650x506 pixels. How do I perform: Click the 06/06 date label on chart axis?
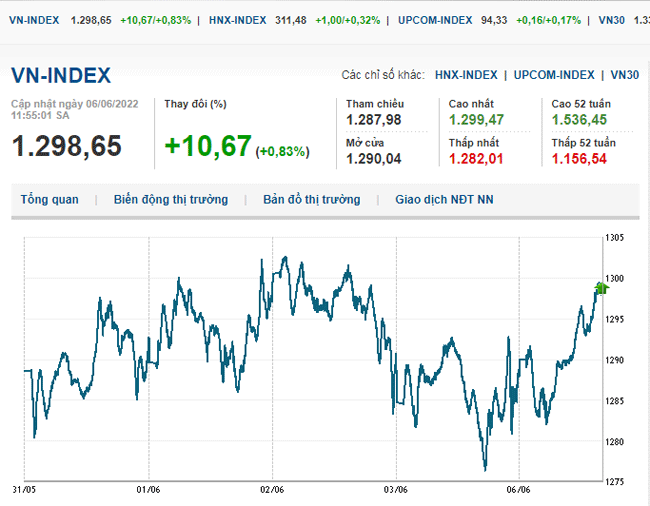[x=519, y=489]
